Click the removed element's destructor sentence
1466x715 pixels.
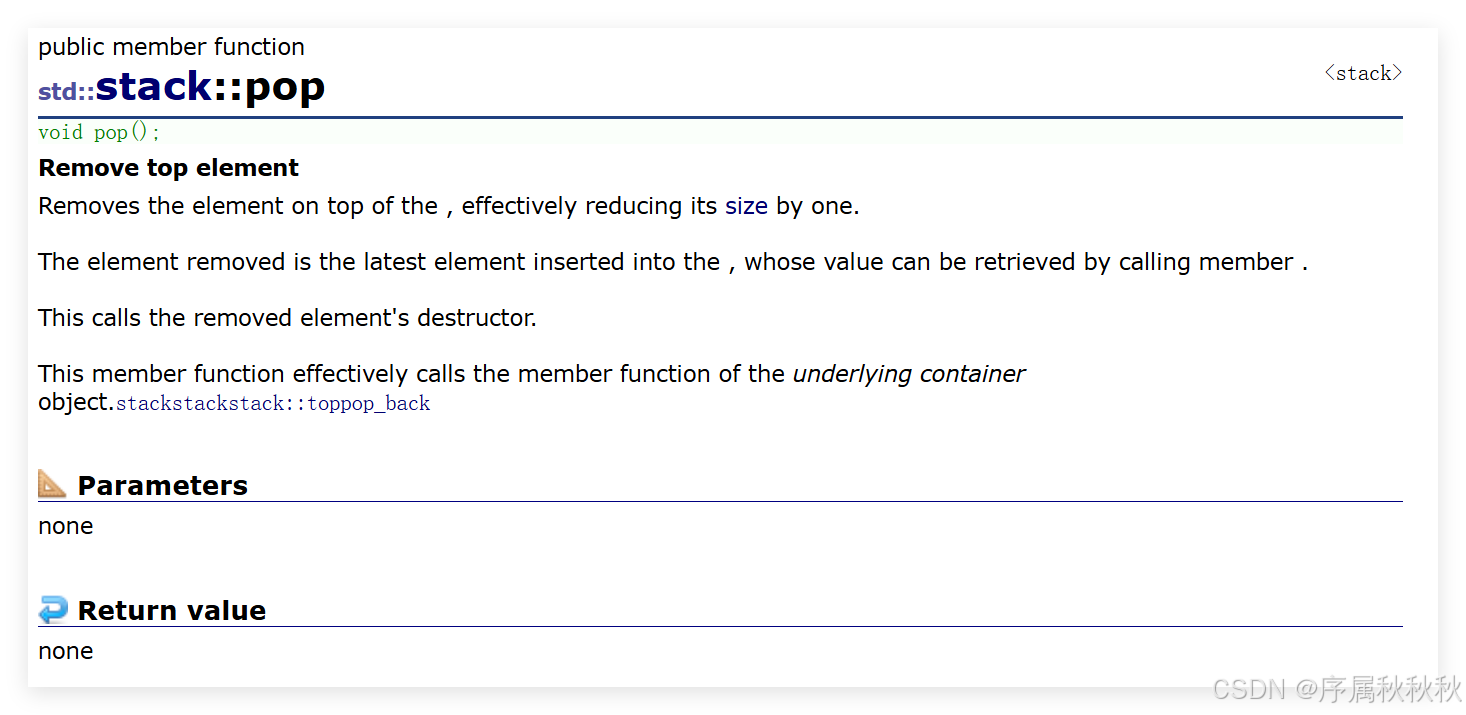[287, 318]
